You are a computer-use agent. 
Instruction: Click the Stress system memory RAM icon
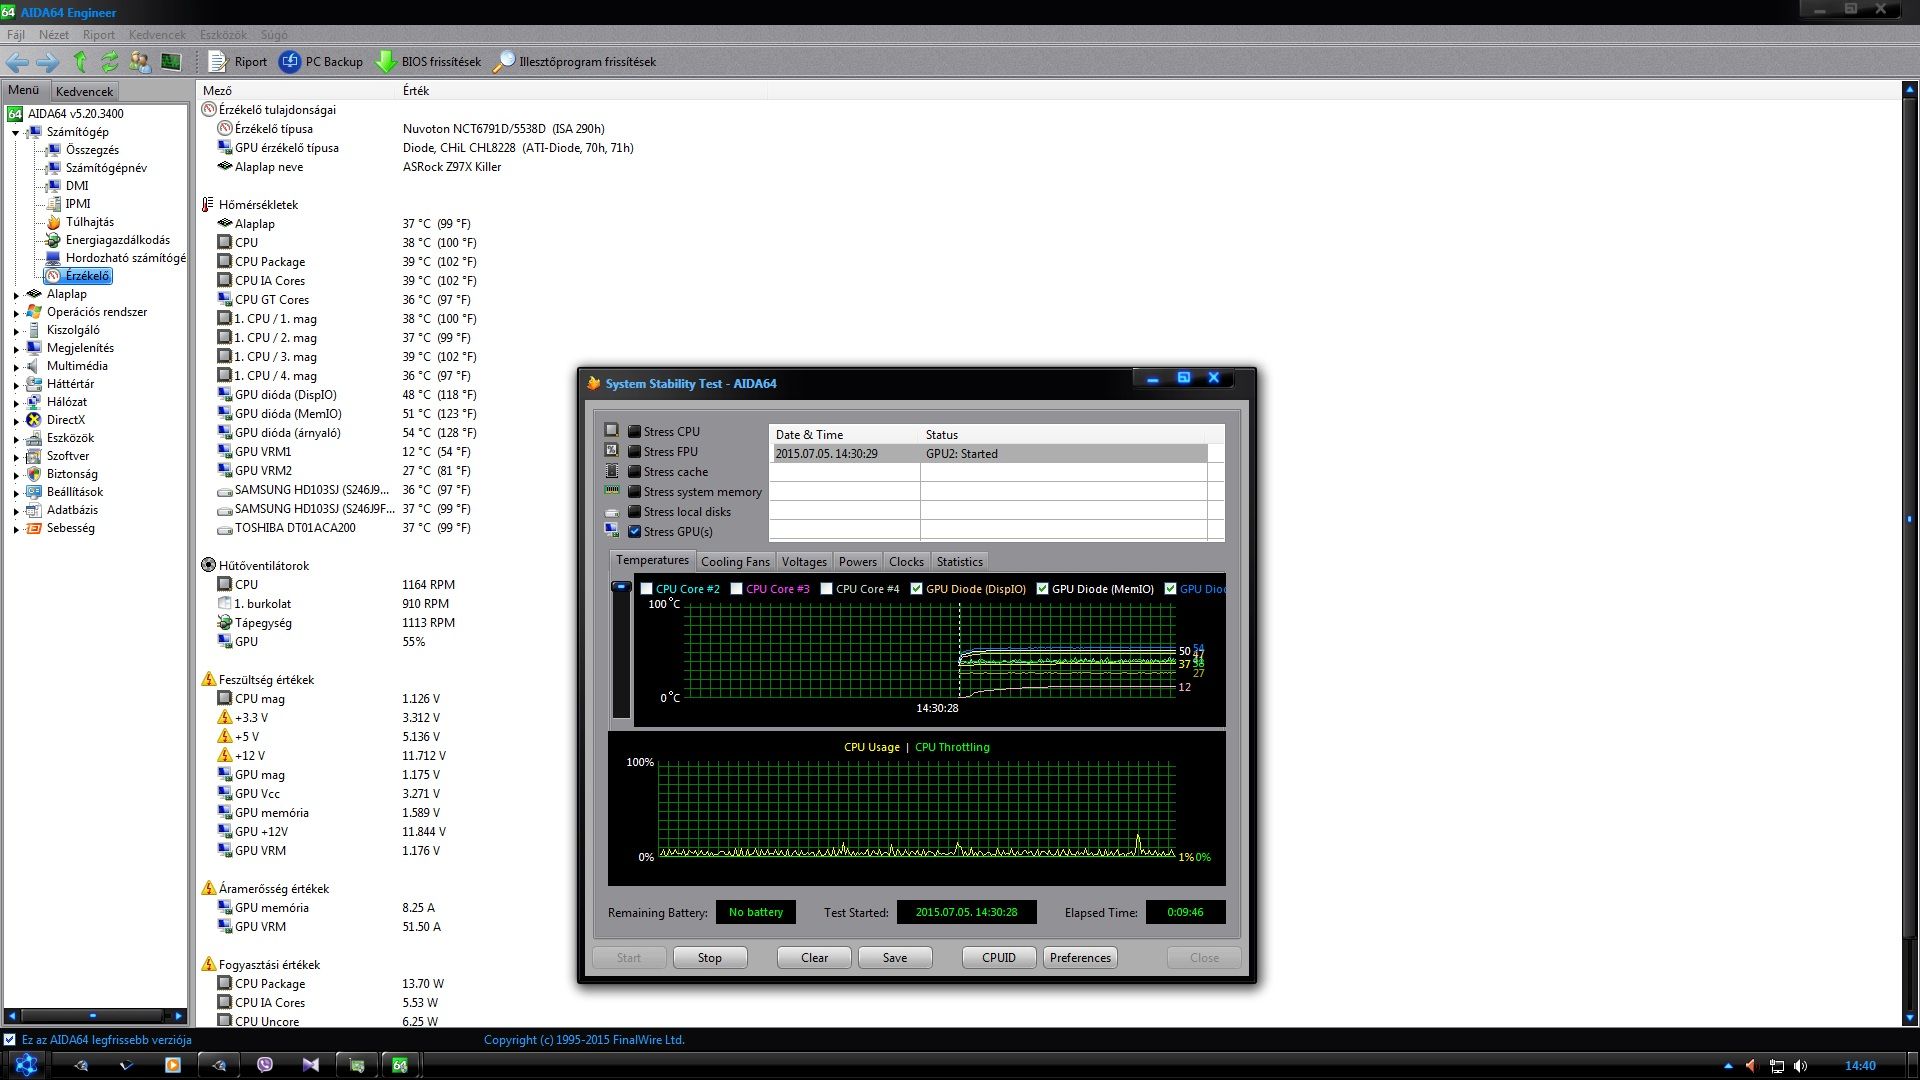[612, 491]
